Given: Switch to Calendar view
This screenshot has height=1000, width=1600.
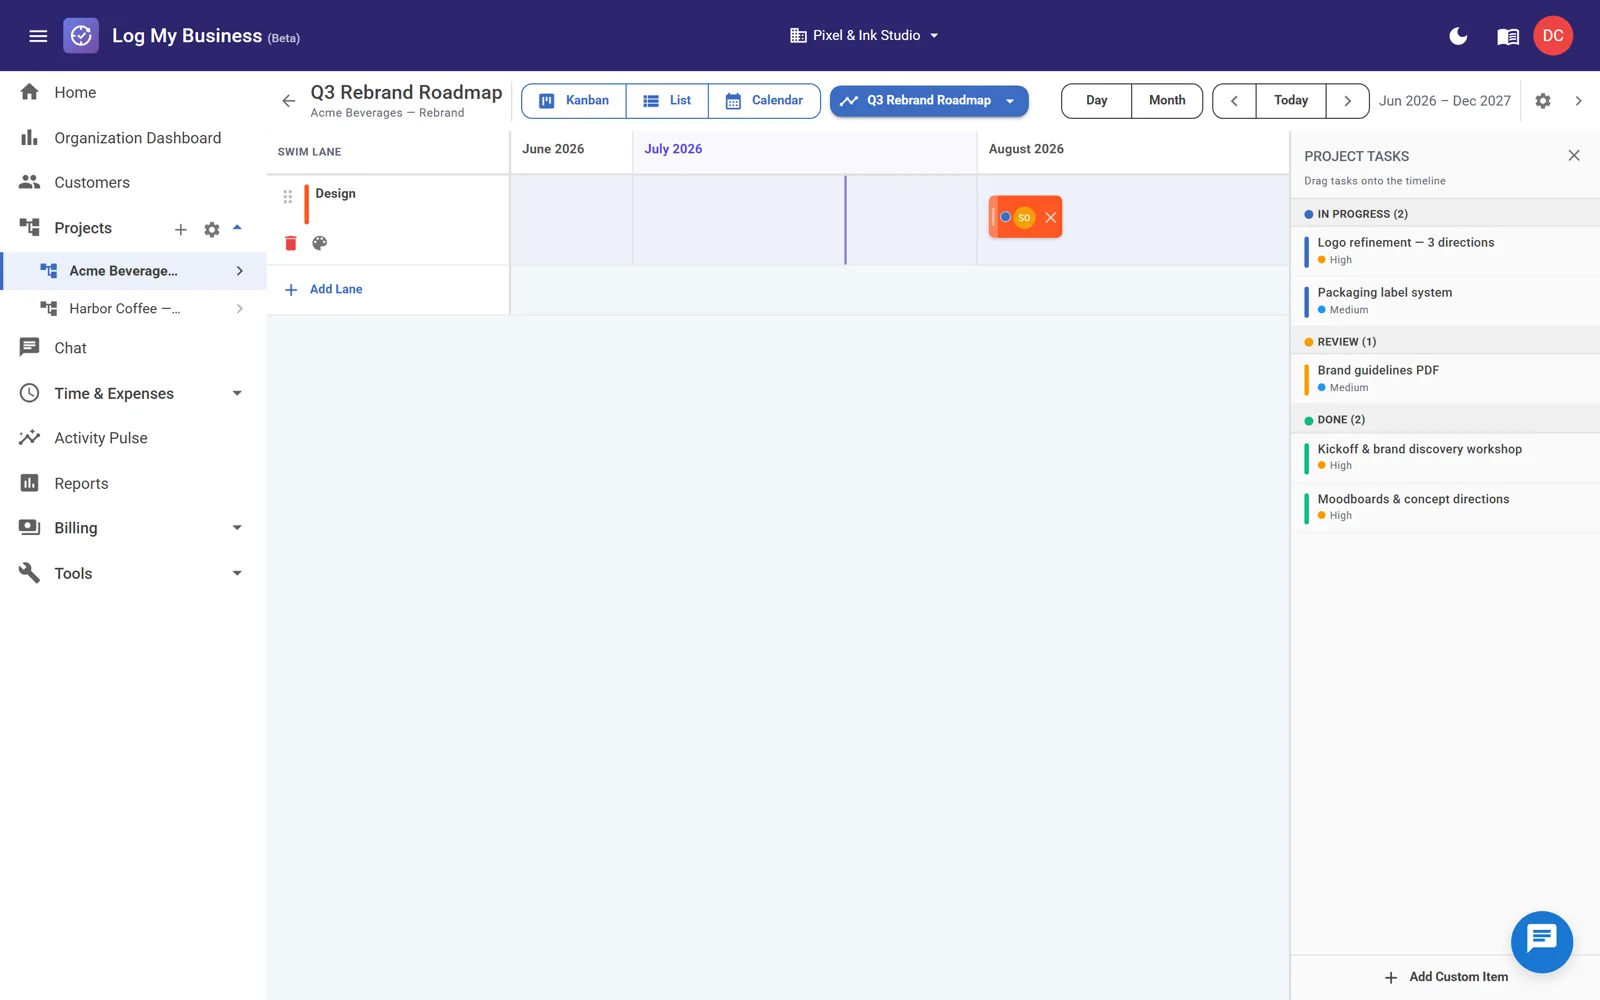Looking at the screenshot, I should pyautogui.click(x=765, y=101).
